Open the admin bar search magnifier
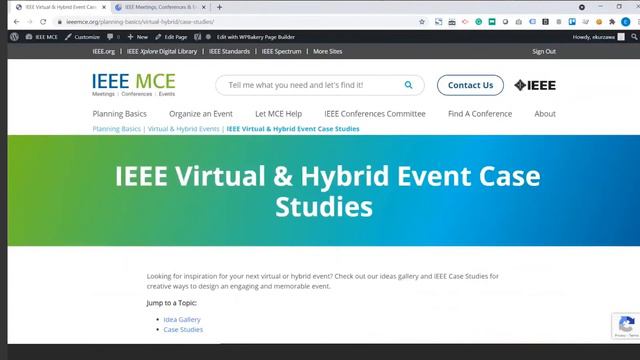Image resolution: width=640 pixels, height=360 pixels. (634, 37)
